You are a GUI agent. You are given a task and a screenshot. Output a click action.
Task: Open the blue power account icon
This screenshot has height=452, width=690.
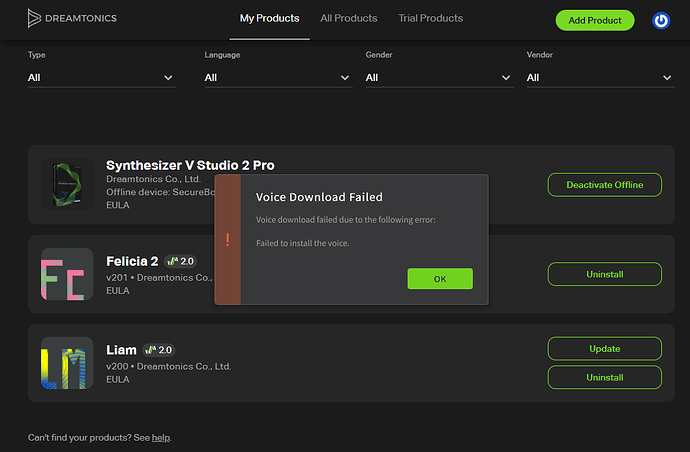pyautogui.click(x=661, y=20)
